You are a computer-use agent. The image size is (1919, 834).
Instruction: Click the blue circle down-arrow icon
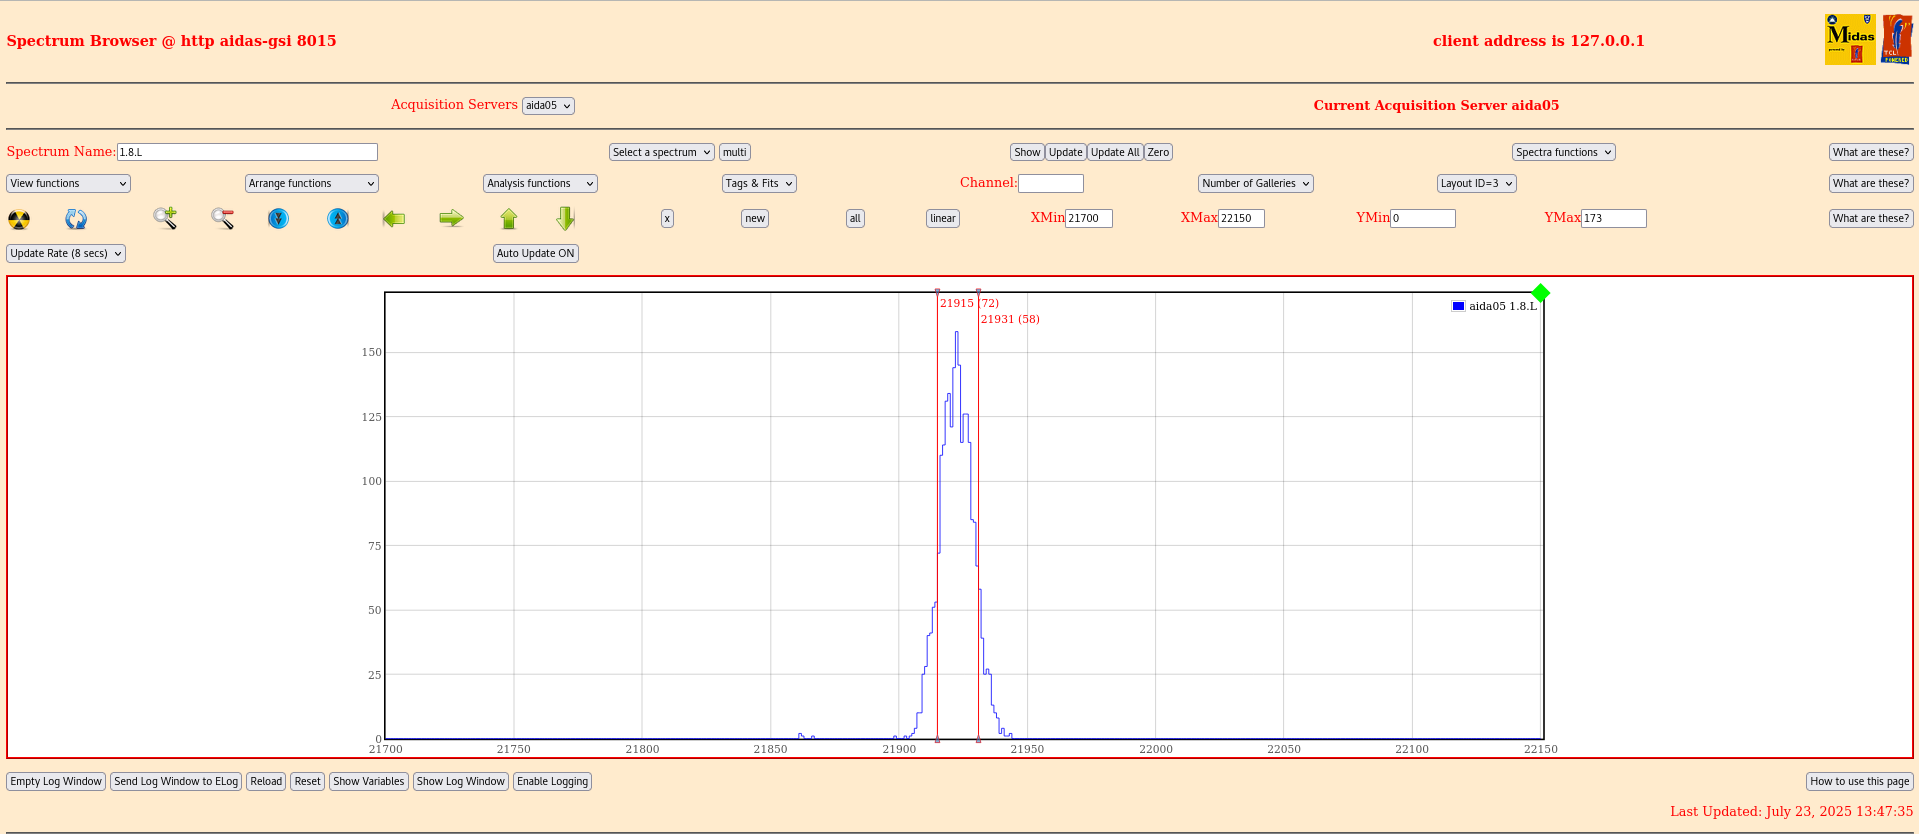[279, 218]
